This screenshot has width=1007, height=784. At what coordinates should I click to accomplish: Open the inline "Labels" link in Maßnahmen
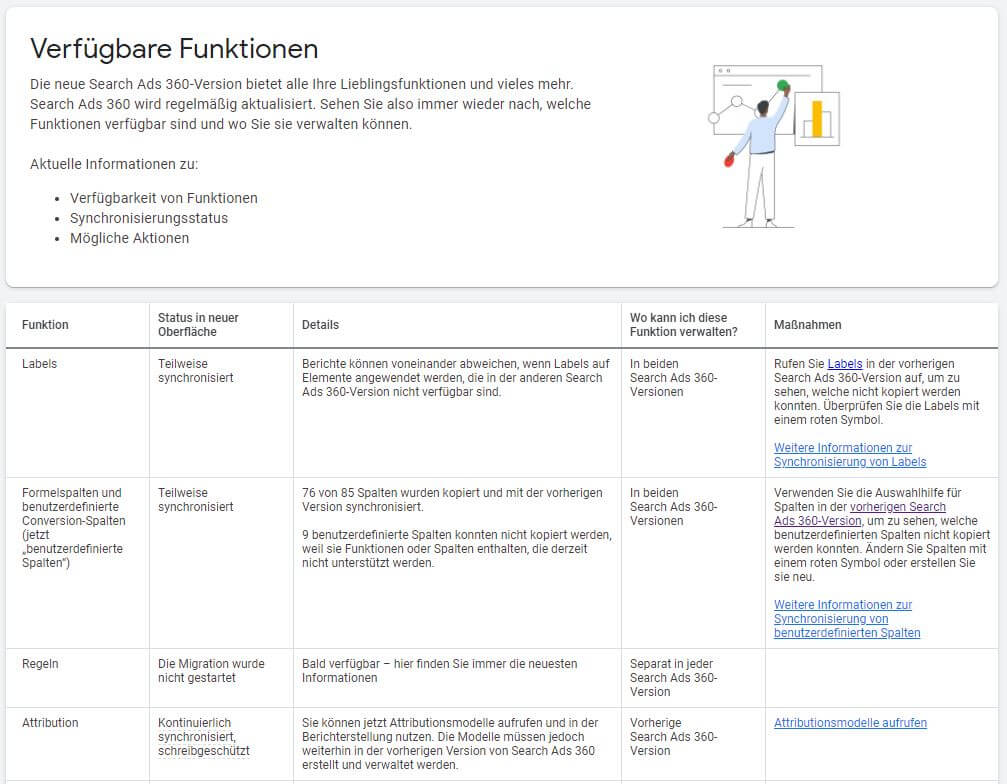coord(844,364)
